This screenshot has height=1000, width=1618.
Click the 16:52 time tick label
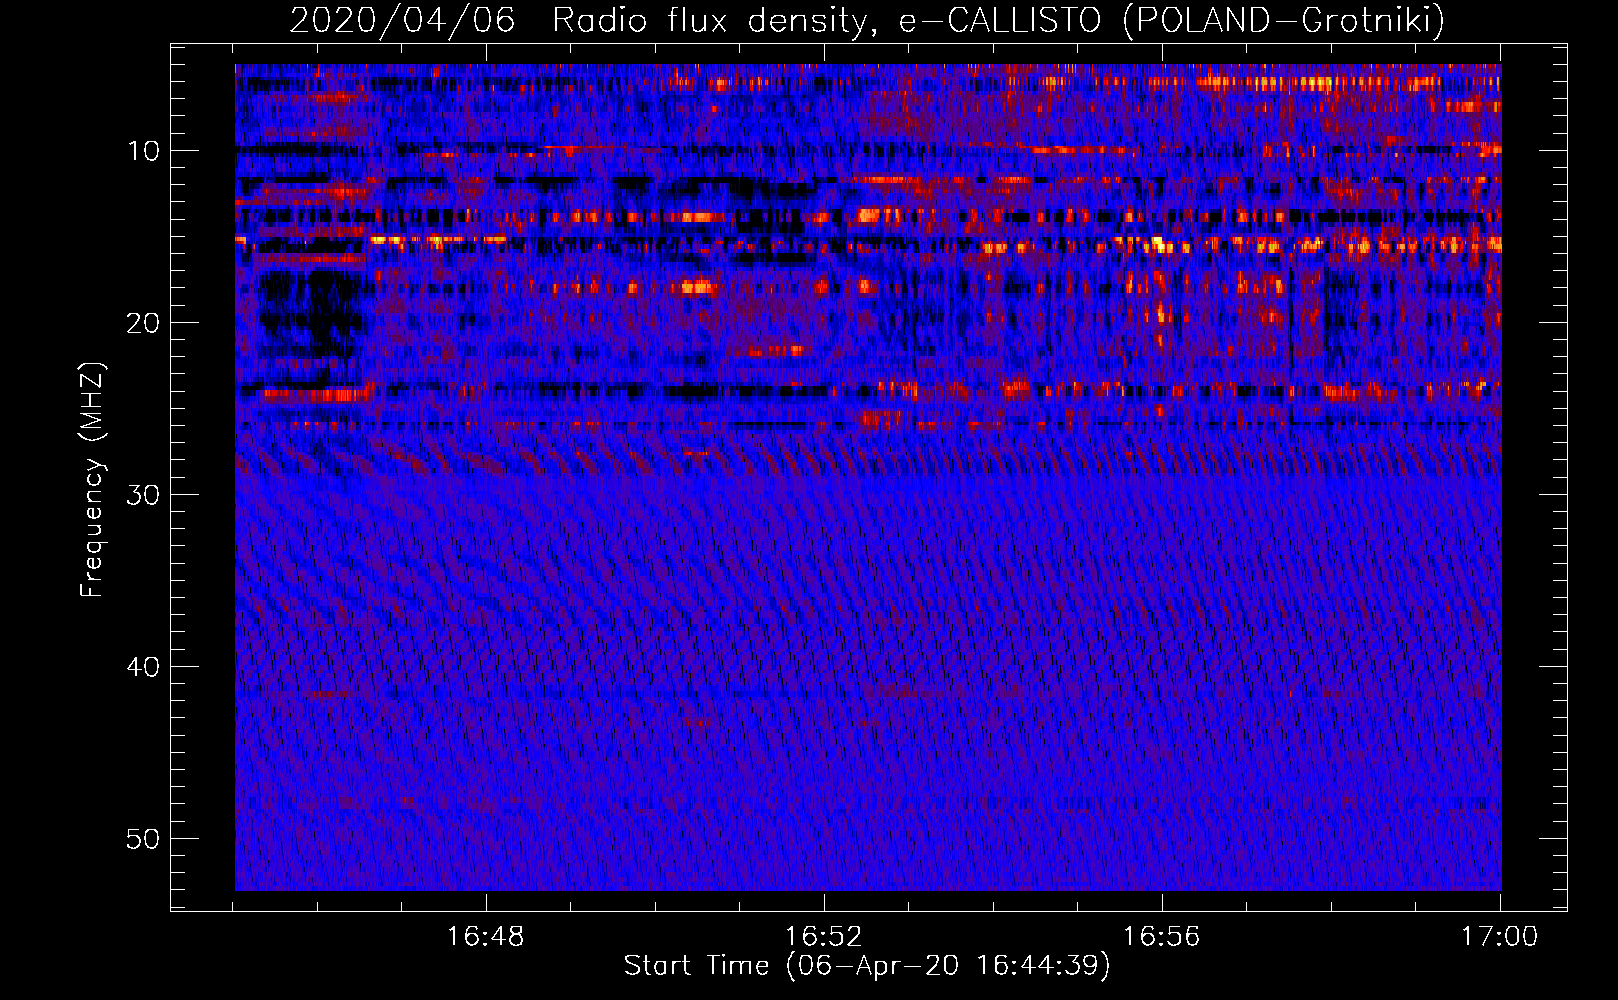pyautogui.click(x=824, y=937)
